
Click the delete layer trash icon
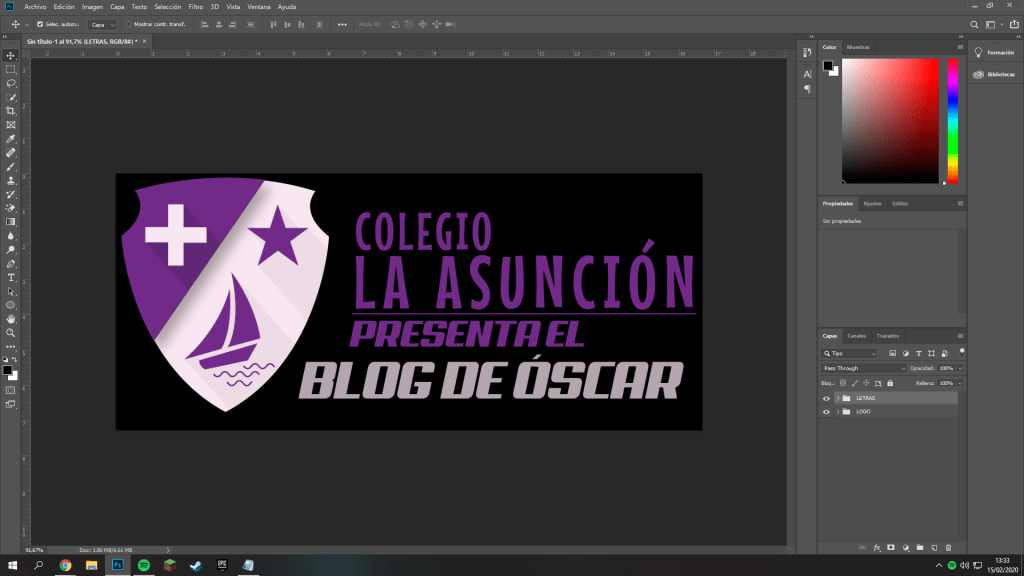pyautogui.click(x=947, y=547)
